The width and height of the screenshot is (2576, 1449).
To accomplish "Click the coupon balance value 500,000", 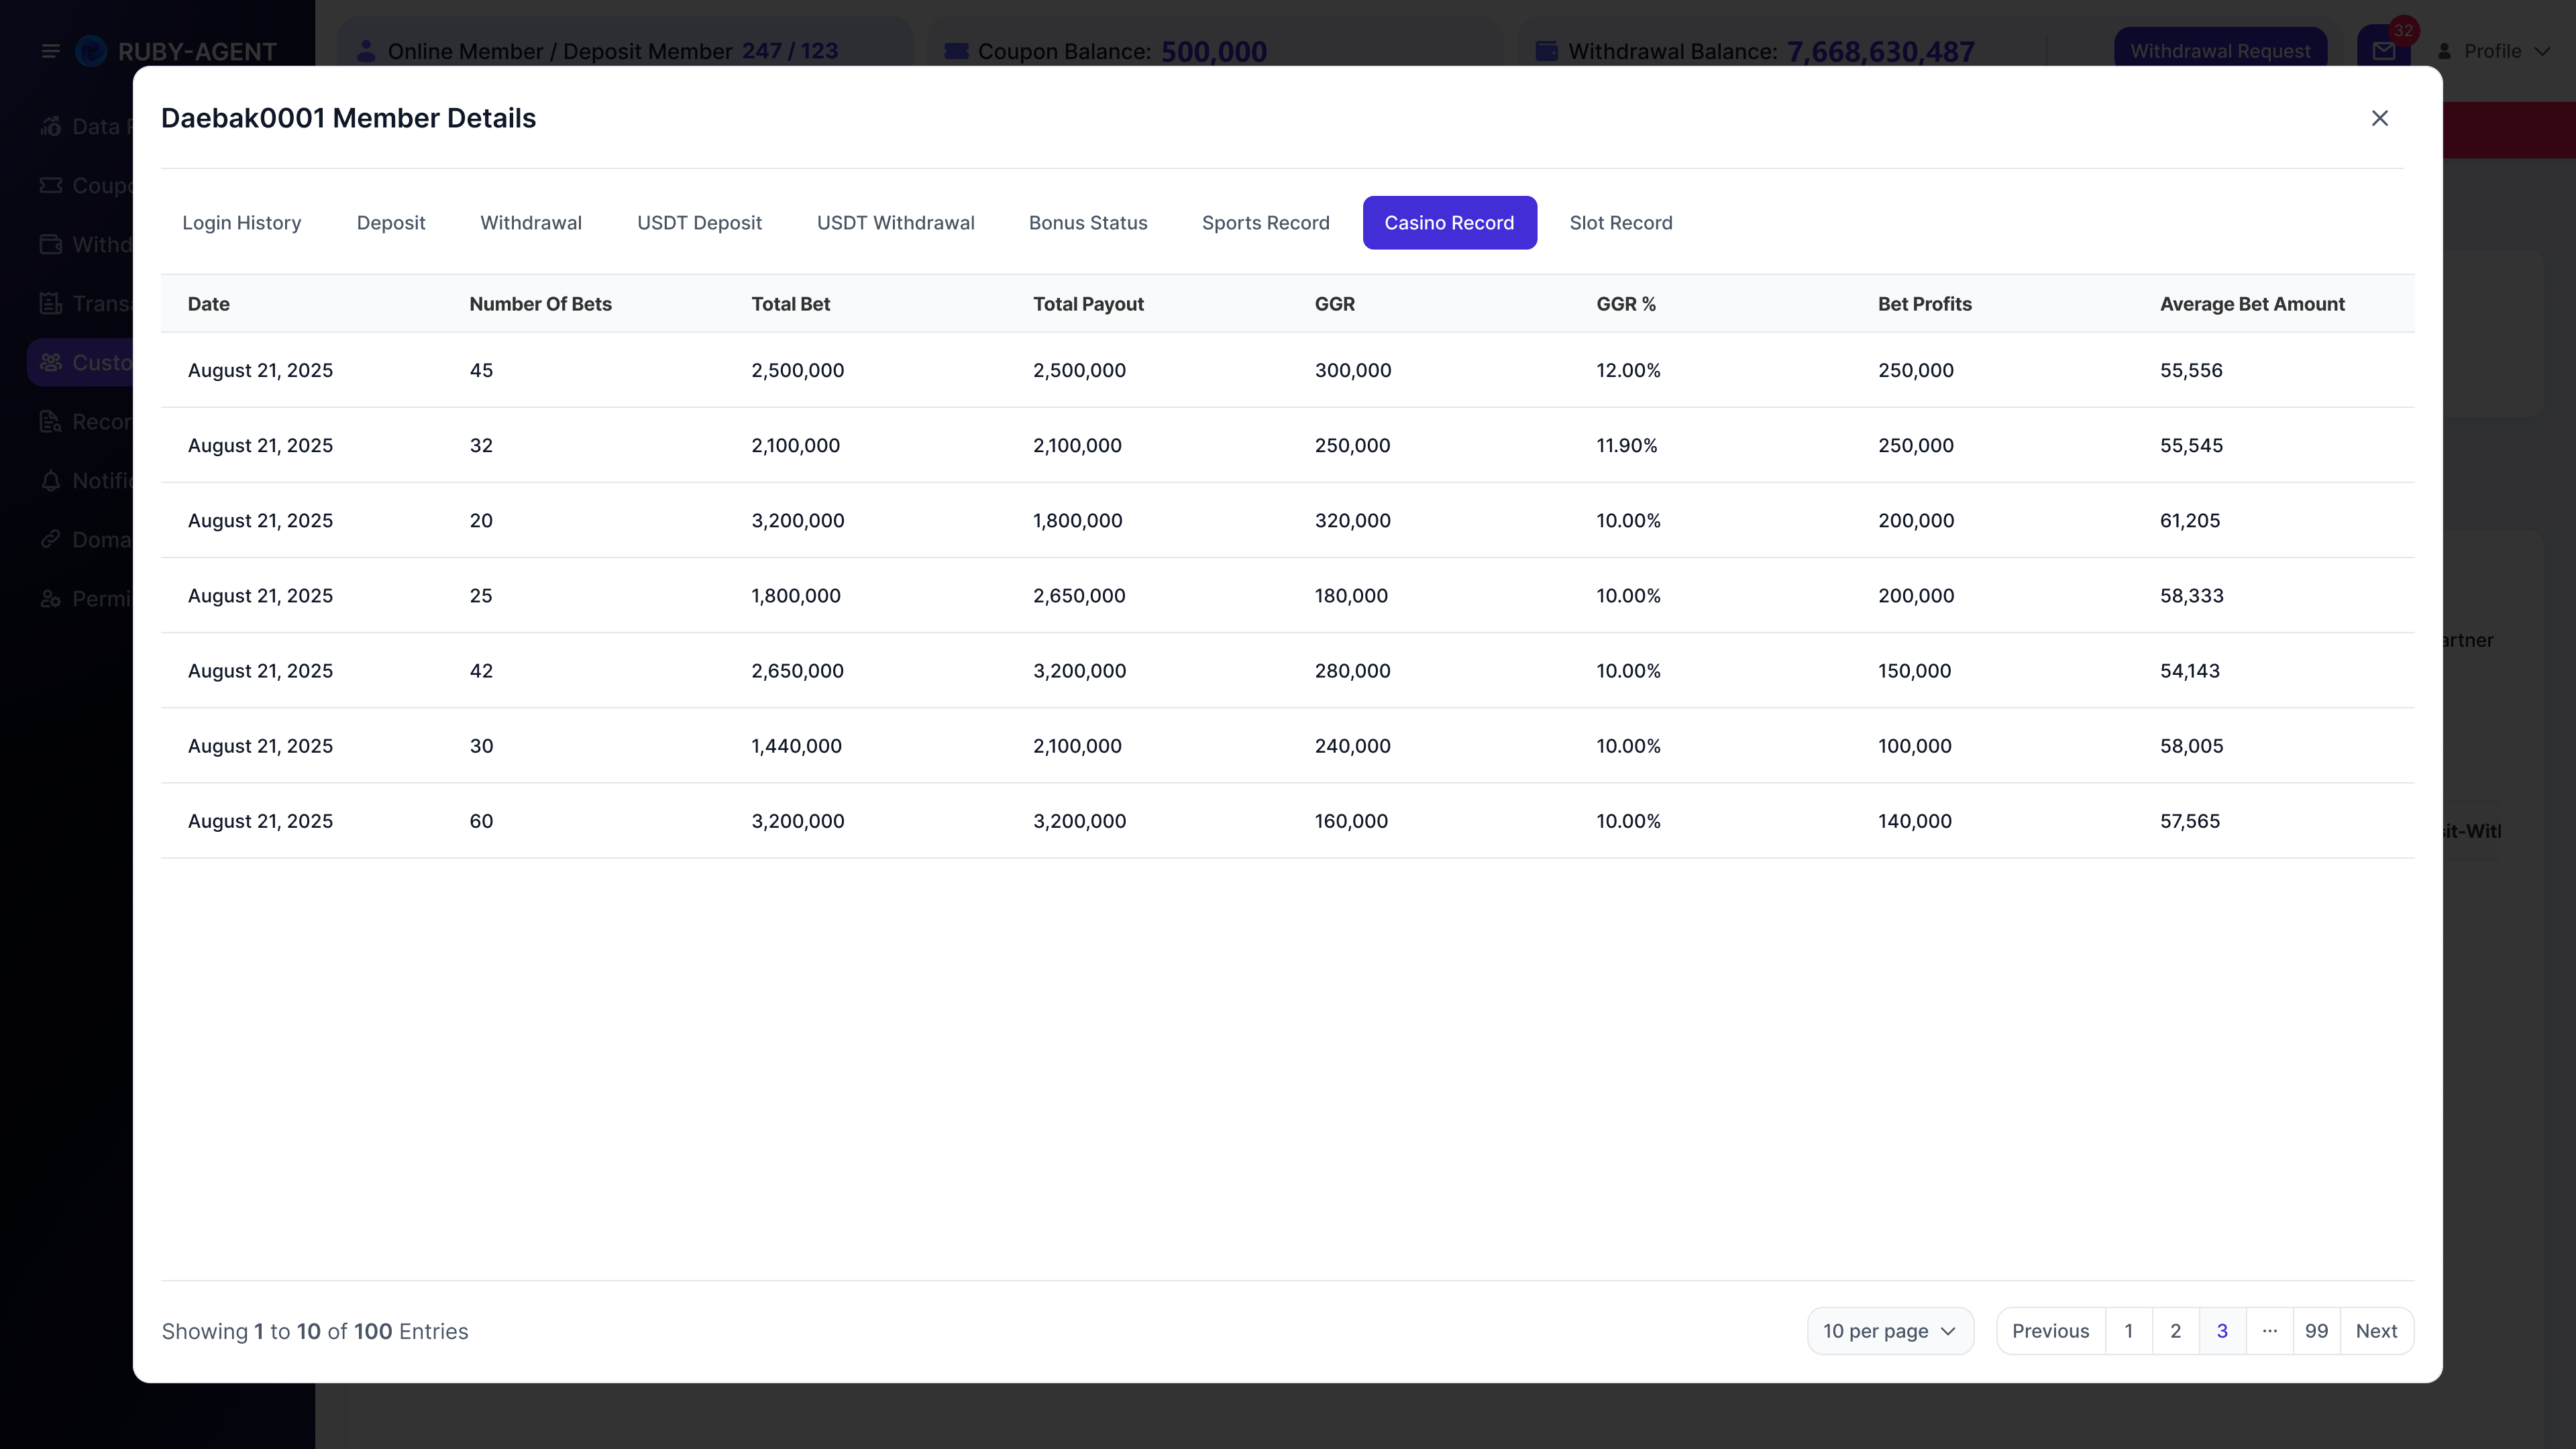I will click(1213, 51).
